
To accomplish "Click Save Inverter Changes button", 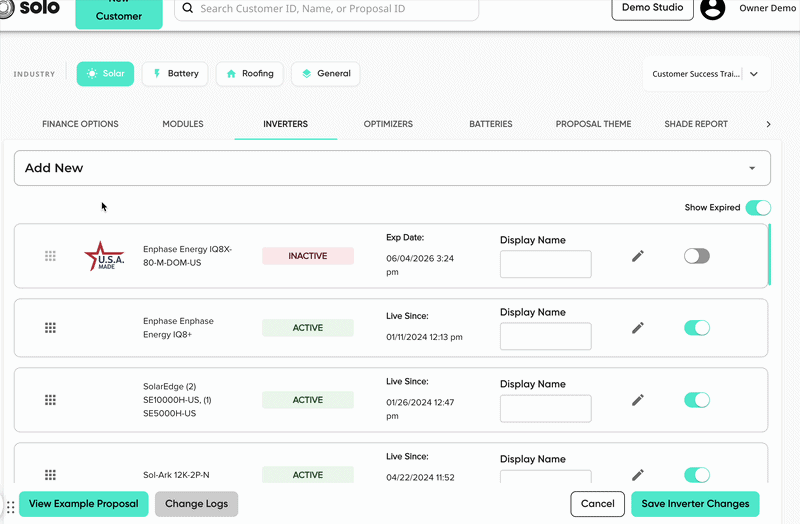I will 695,504.
